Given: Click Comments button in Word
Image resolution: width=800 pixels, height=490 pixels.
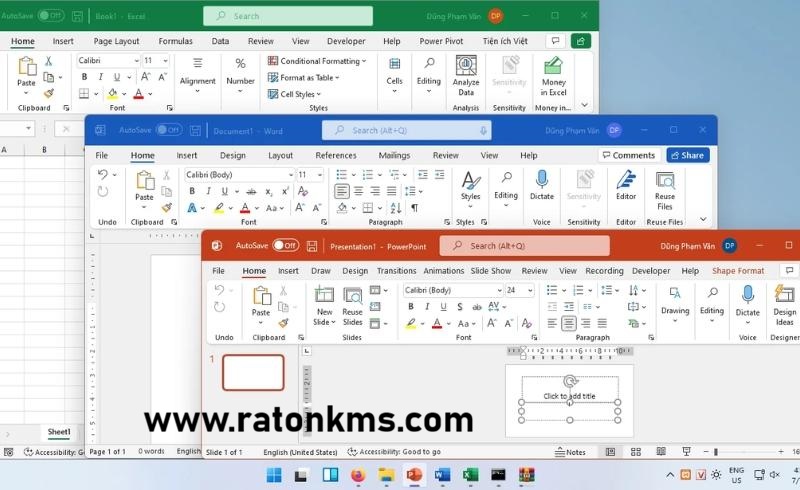Looking at the screenshot, I should [629, 155].
